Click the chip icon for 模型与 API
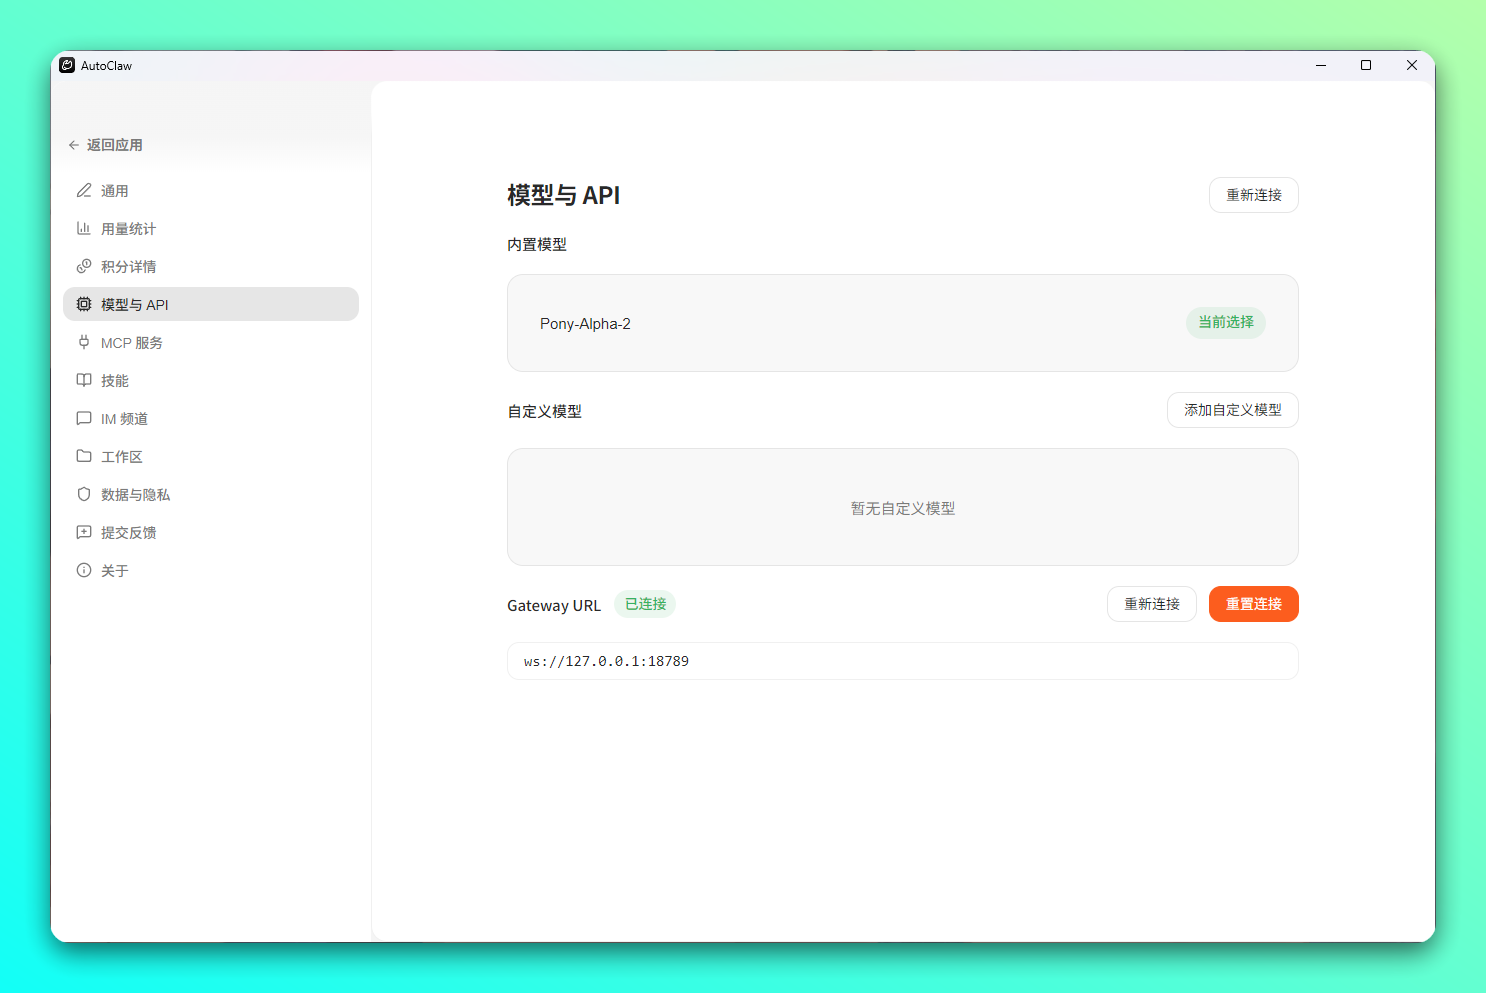 click(x=84, y=304)
